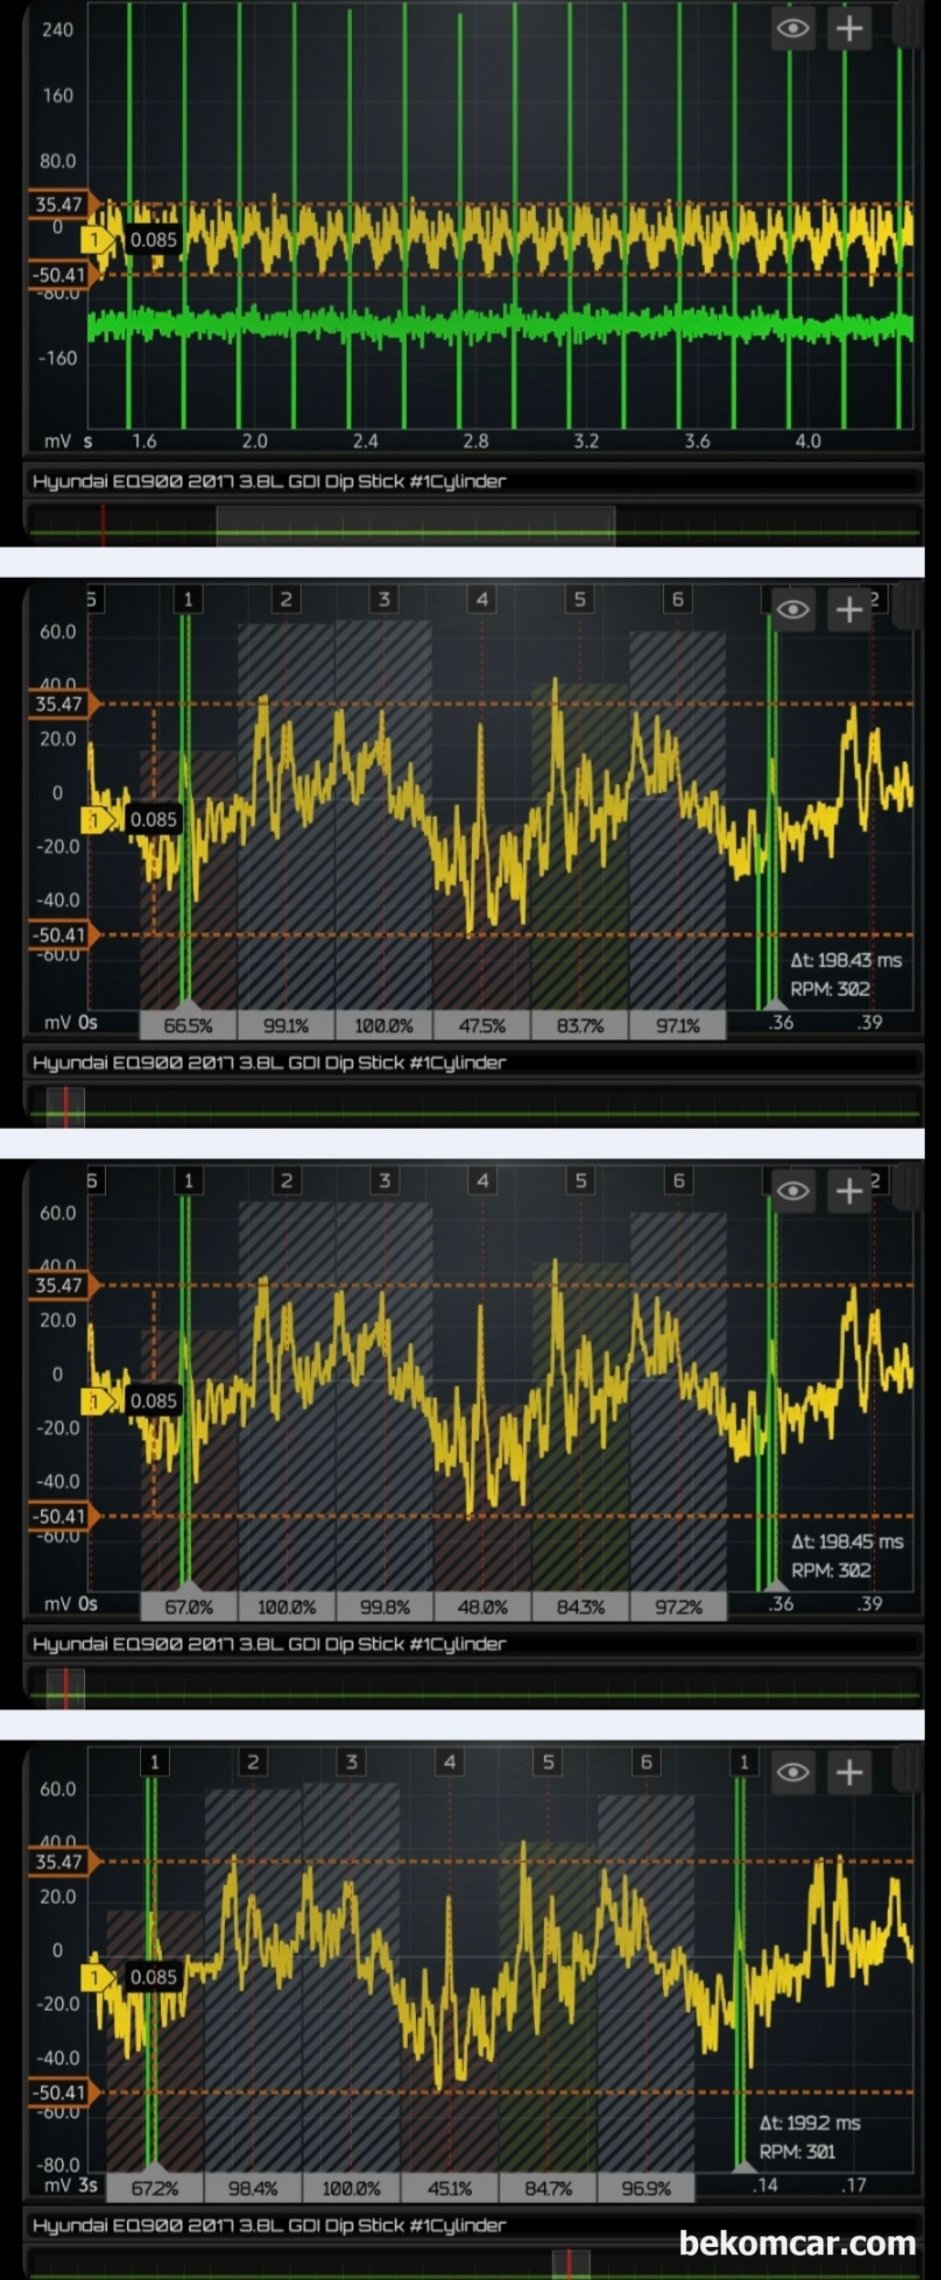Click the Δt 199.2 ms readout
The image size is (941, 2280).
pyautogui.click(x=810, y=2122)
